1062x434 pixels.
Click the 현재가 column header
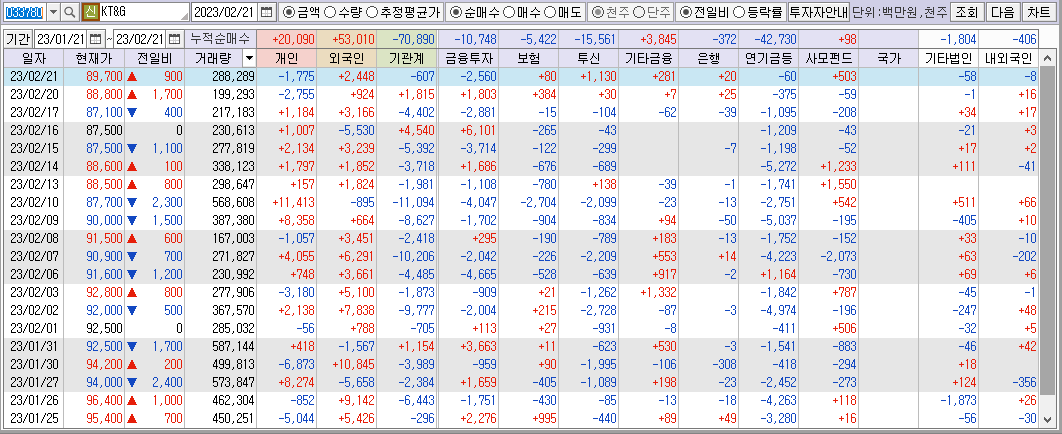[x=94, y=59]
